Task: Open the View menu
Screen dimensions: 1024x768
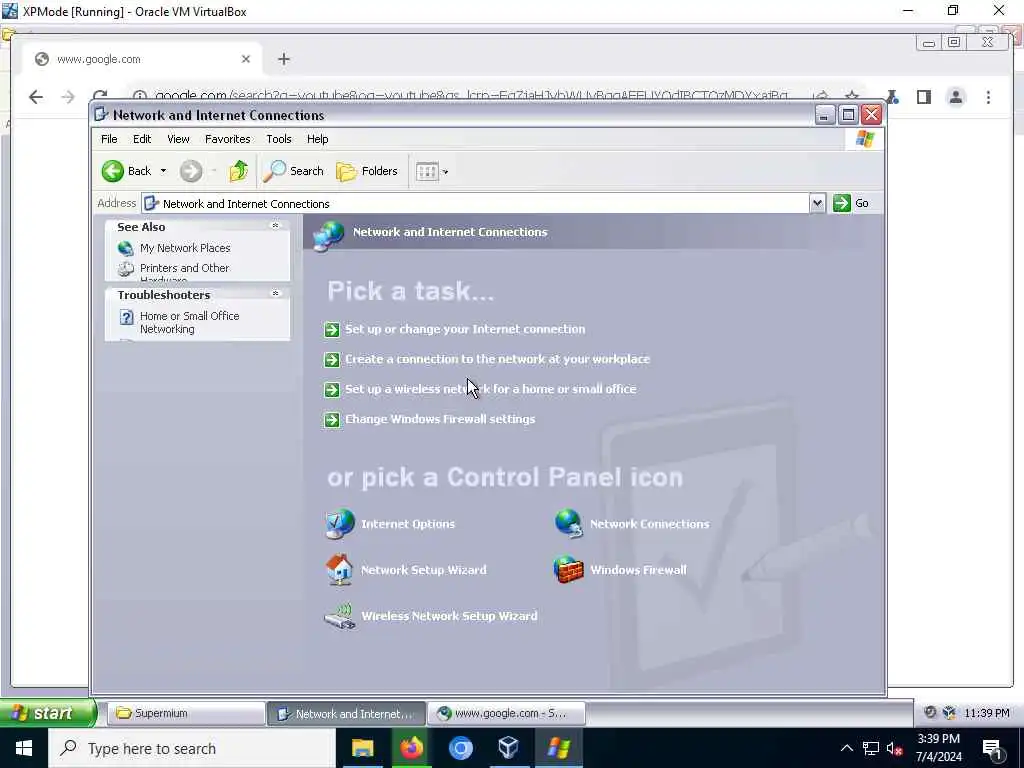Action: [178, 139]
